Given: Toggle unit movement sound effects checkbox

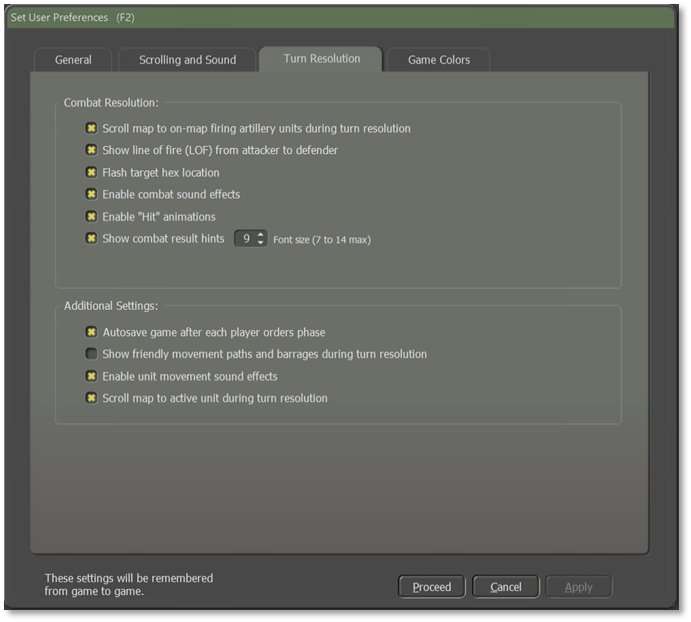Looking at the screenshot, I should (x=92, y=377).
